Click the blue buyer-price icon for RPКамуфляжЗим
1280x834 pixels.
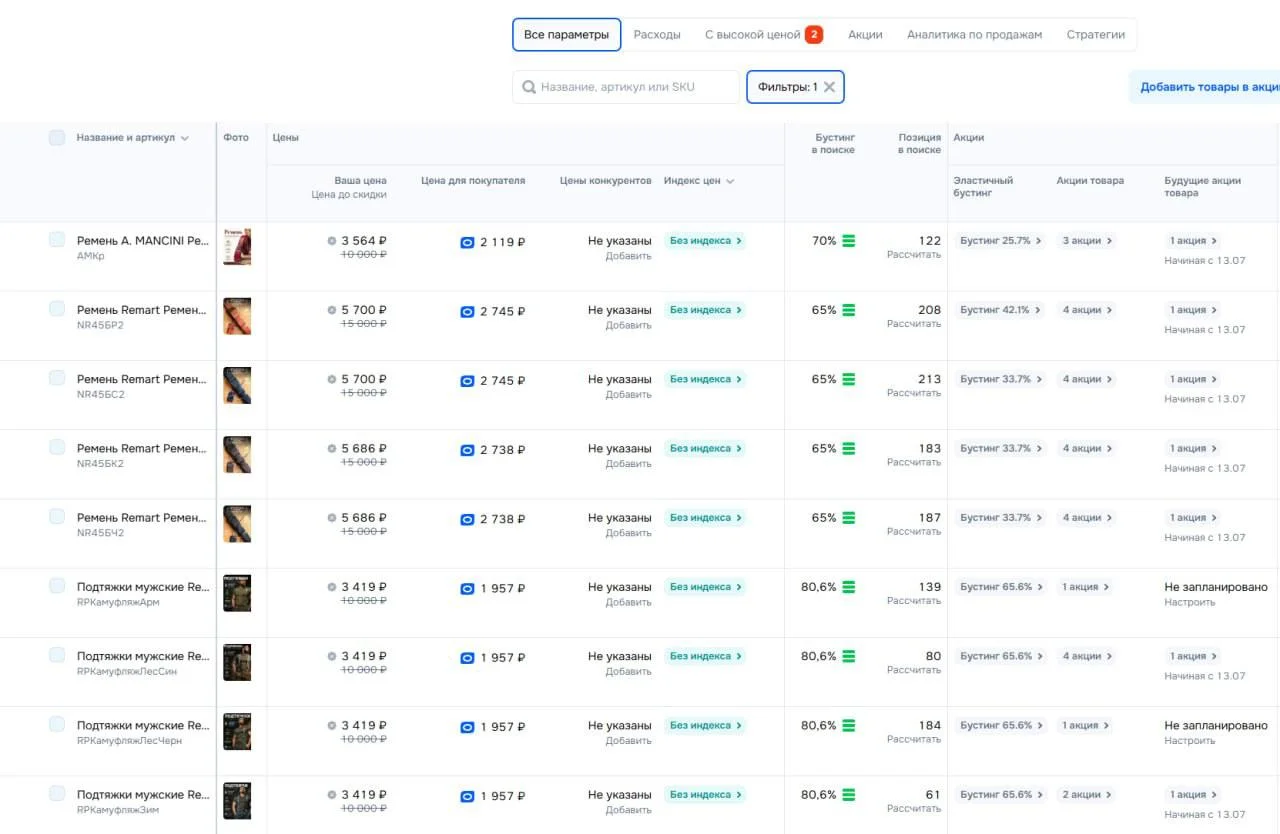pos(467,797)
